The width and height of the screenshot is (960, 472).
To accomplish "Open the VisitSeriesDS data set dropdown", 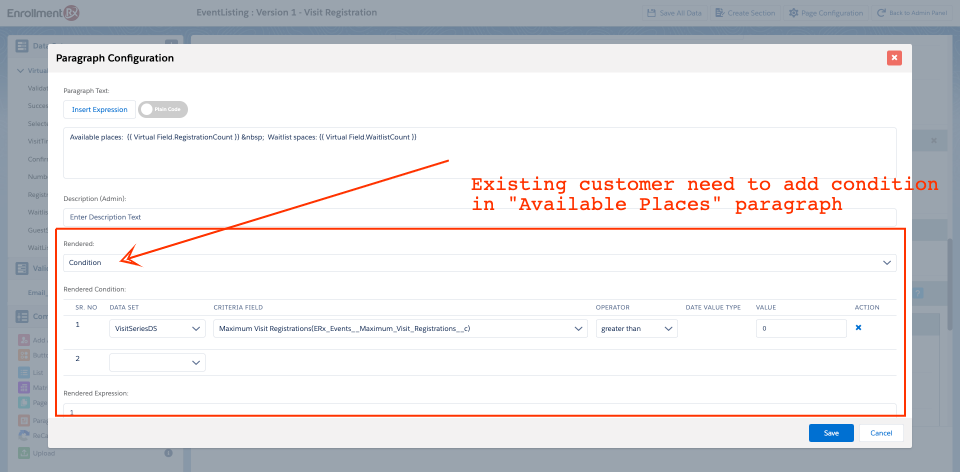I will (157, 328).
